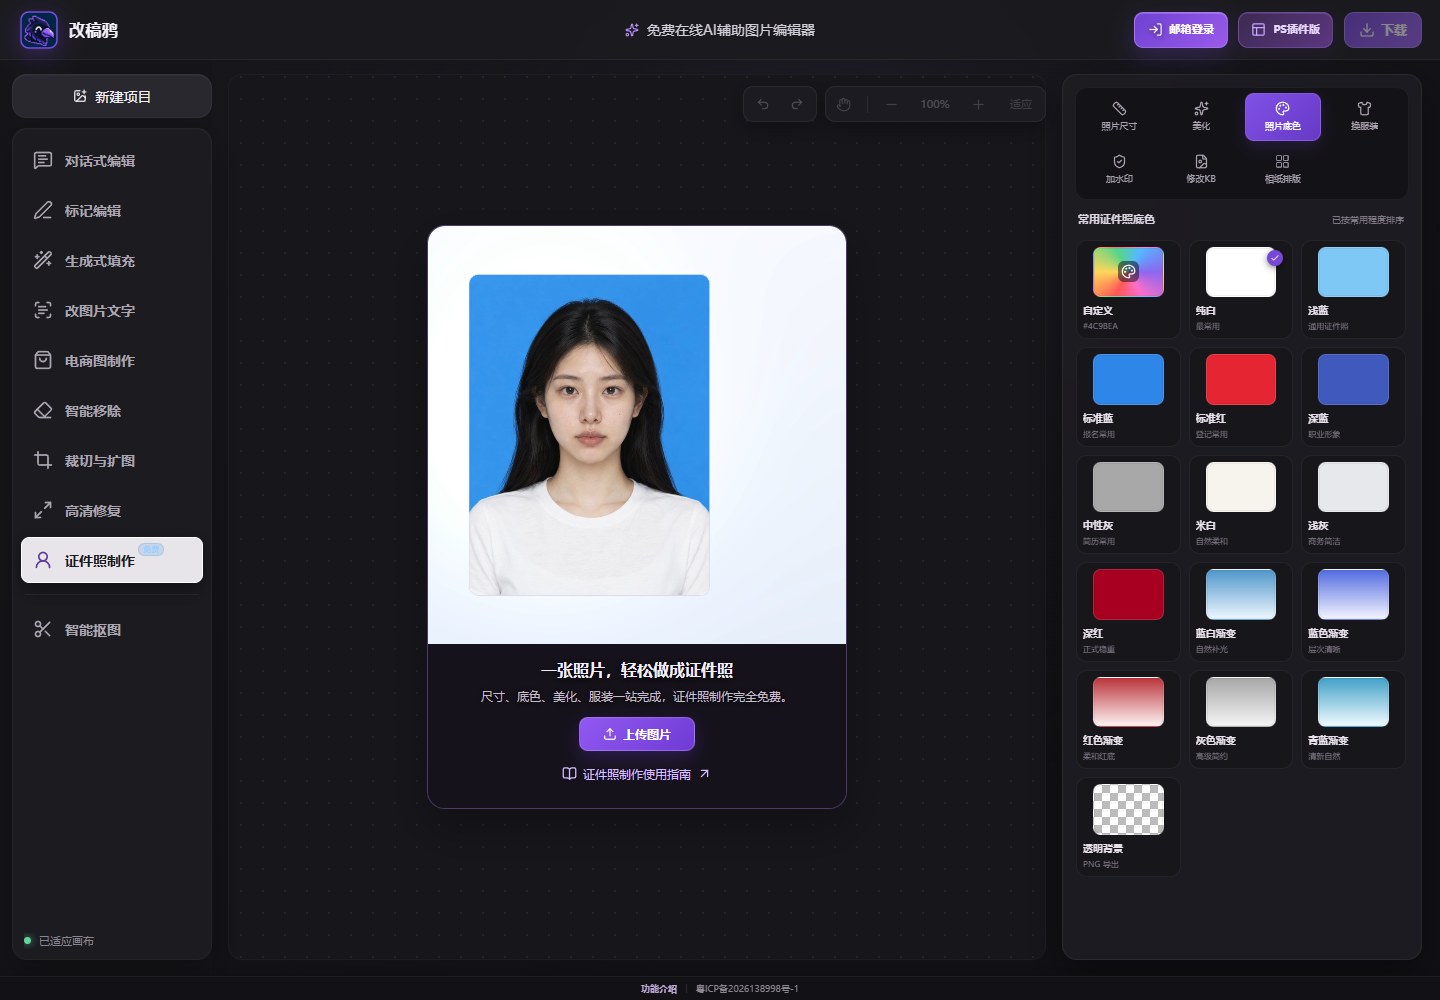Open the PS插件版 button

point(1285,30)
